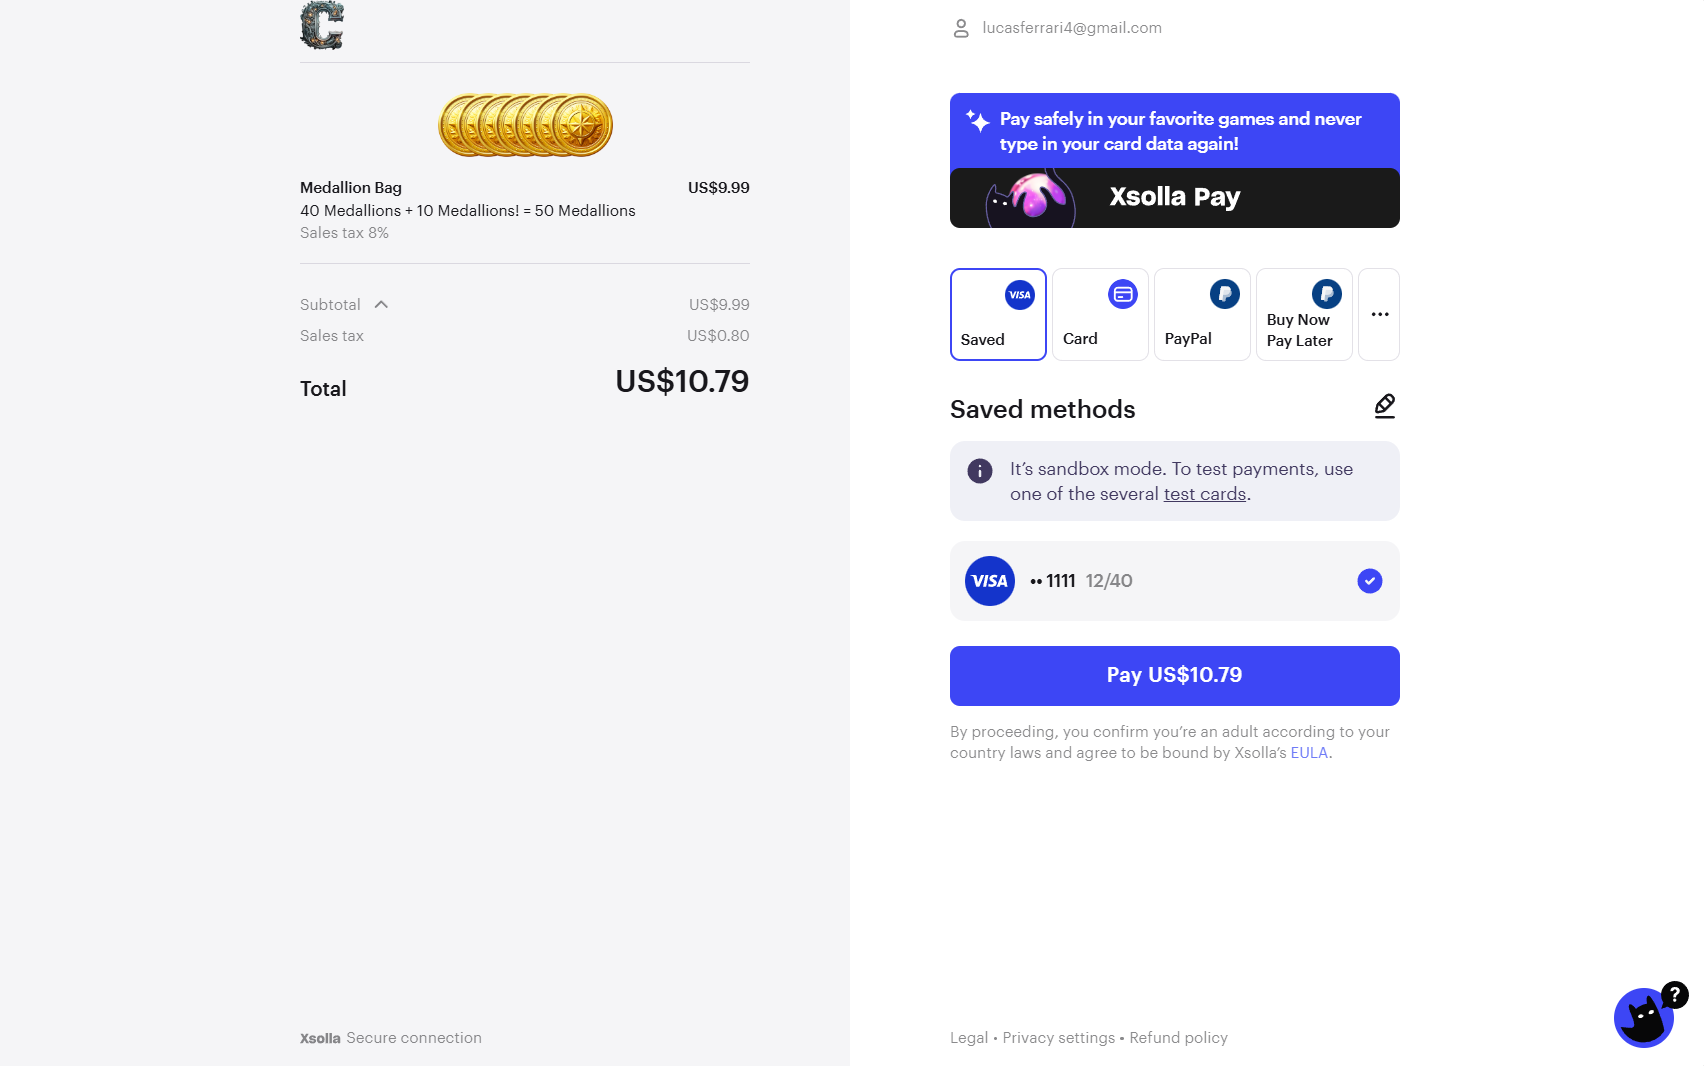Click the user account profile icon

961,28
